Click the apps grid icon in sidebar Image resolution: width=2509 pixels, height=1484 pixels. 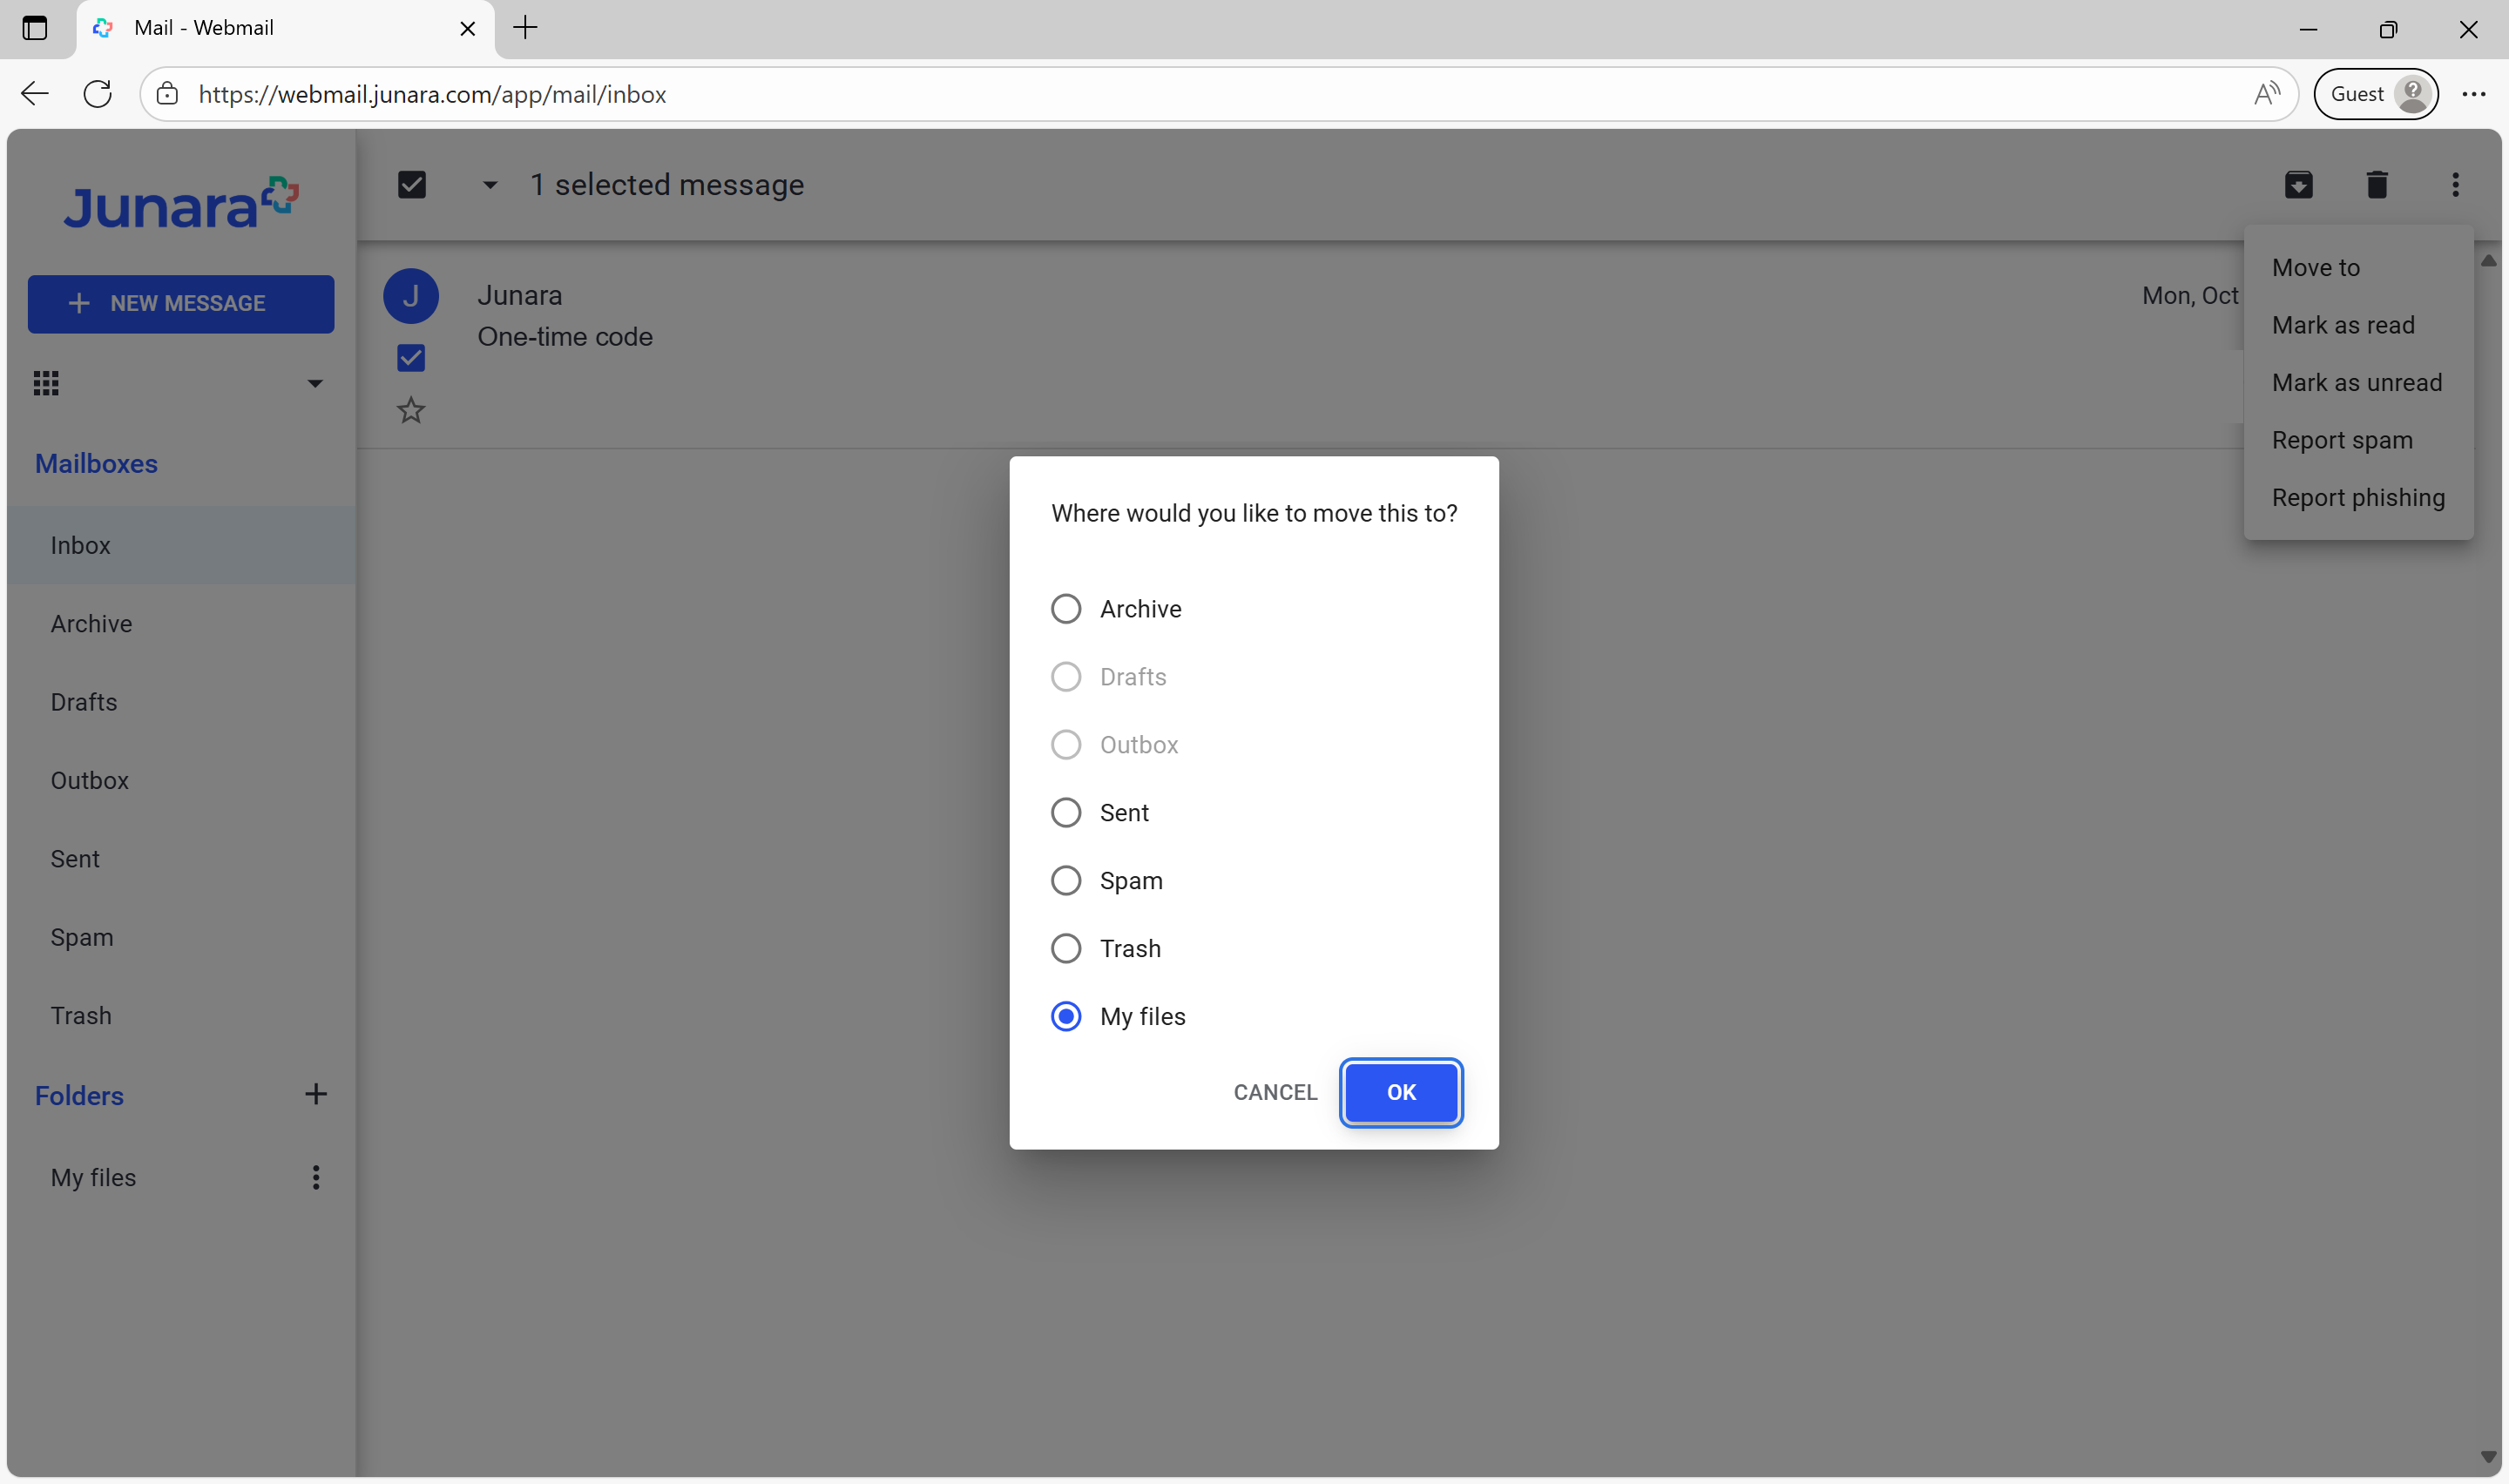coord(46,383)
